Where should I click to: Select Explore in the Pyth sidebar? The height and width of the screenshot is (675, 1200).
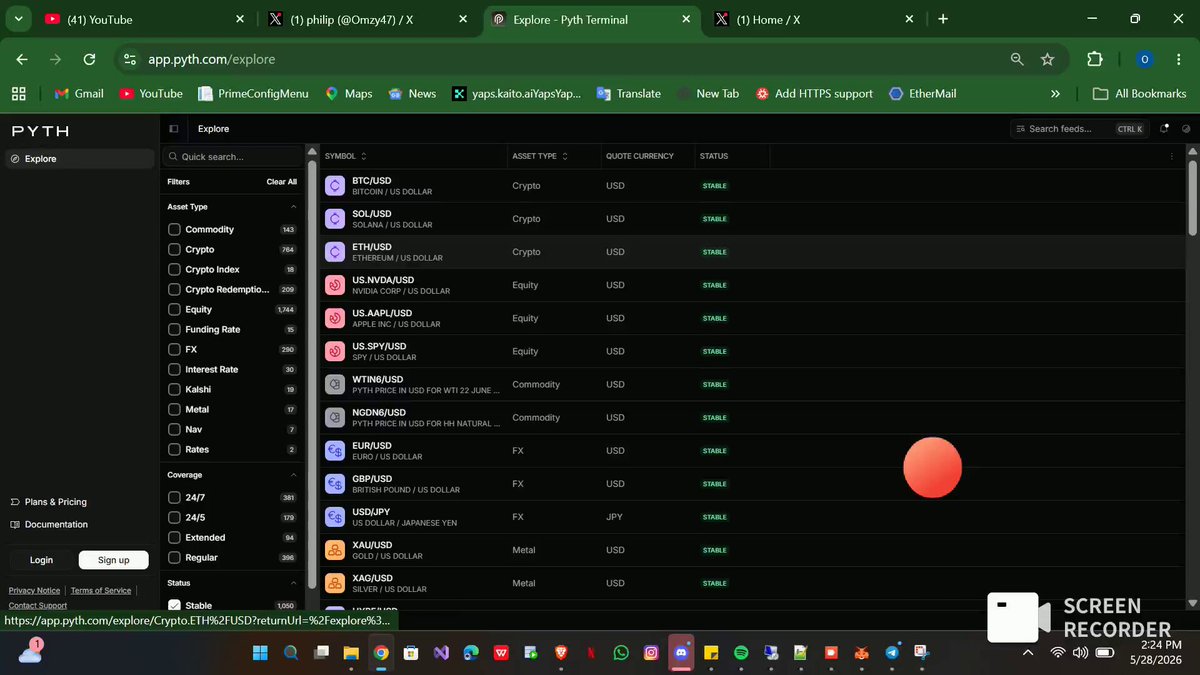[79, 159]
